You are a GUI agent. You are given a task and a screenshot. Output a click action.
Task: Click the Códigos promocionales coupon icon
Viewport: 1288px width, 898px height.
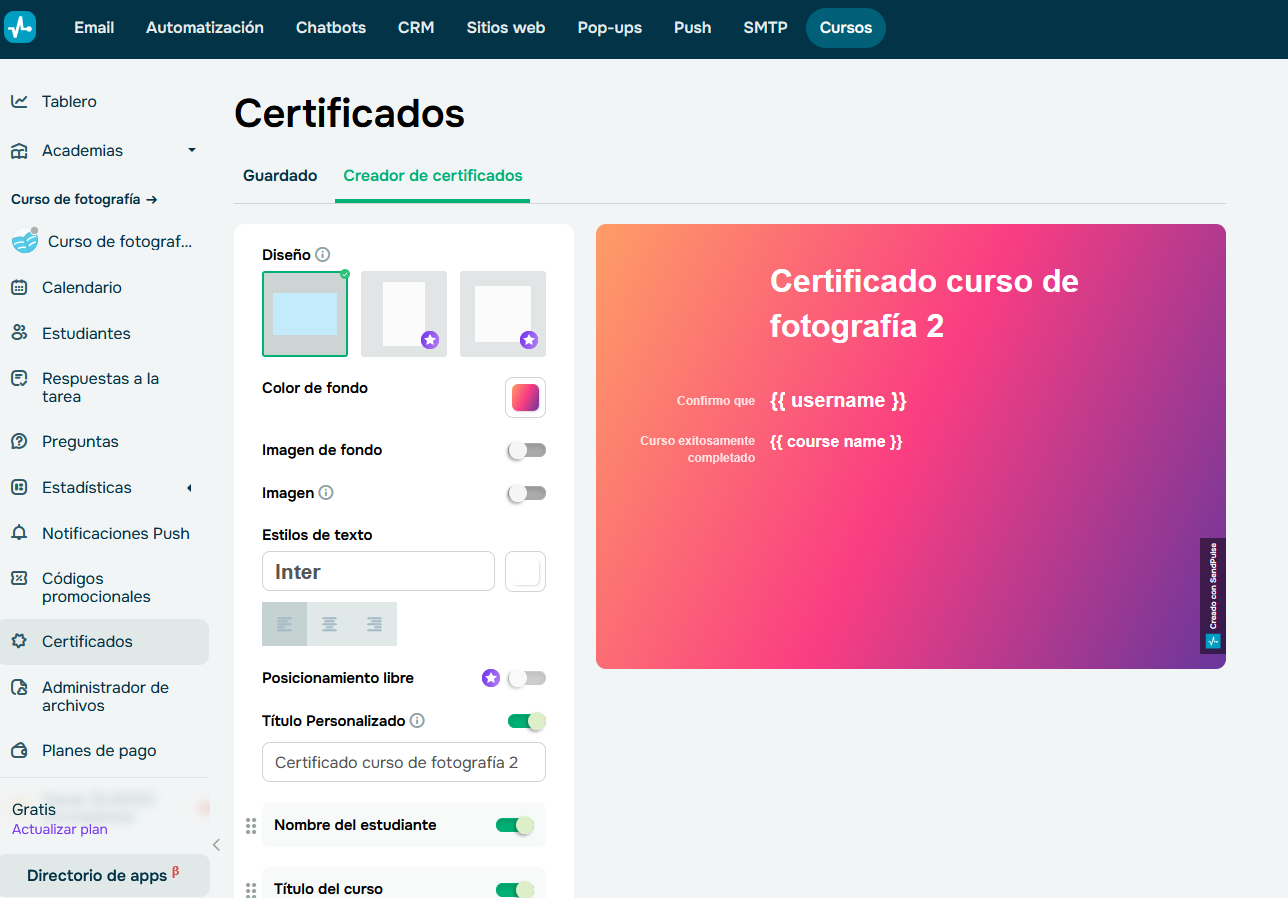19,578
